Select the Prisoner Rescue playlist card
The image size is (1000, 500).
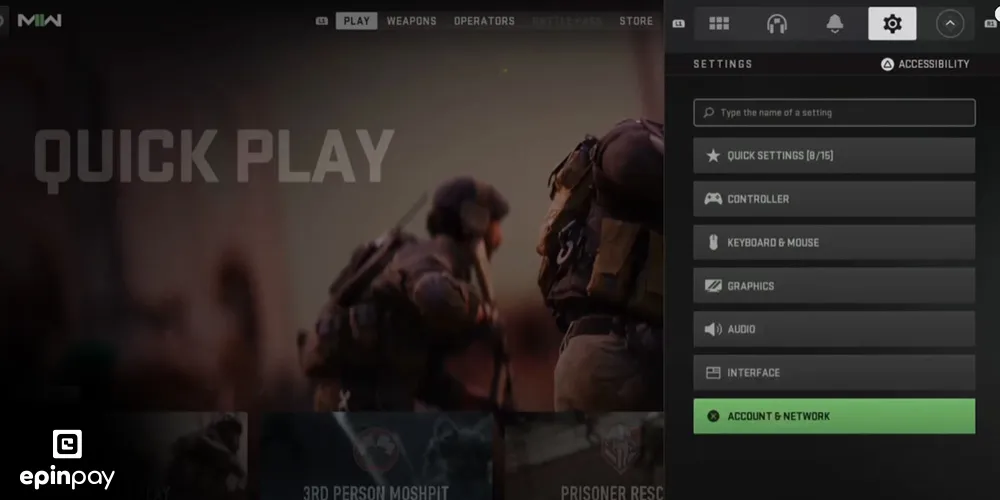(x=583, y=456)
